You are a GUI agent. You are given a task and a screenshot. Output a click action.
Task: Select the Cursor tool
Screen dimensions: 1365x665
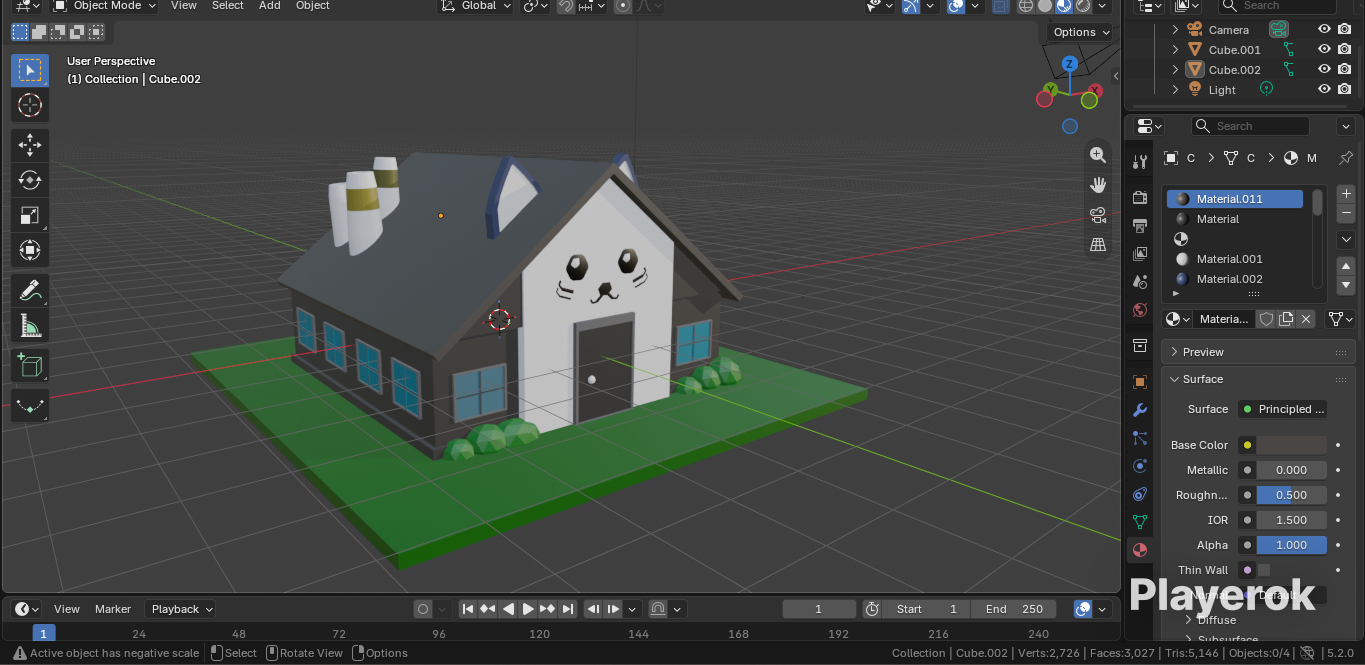(x=30, y=105)
